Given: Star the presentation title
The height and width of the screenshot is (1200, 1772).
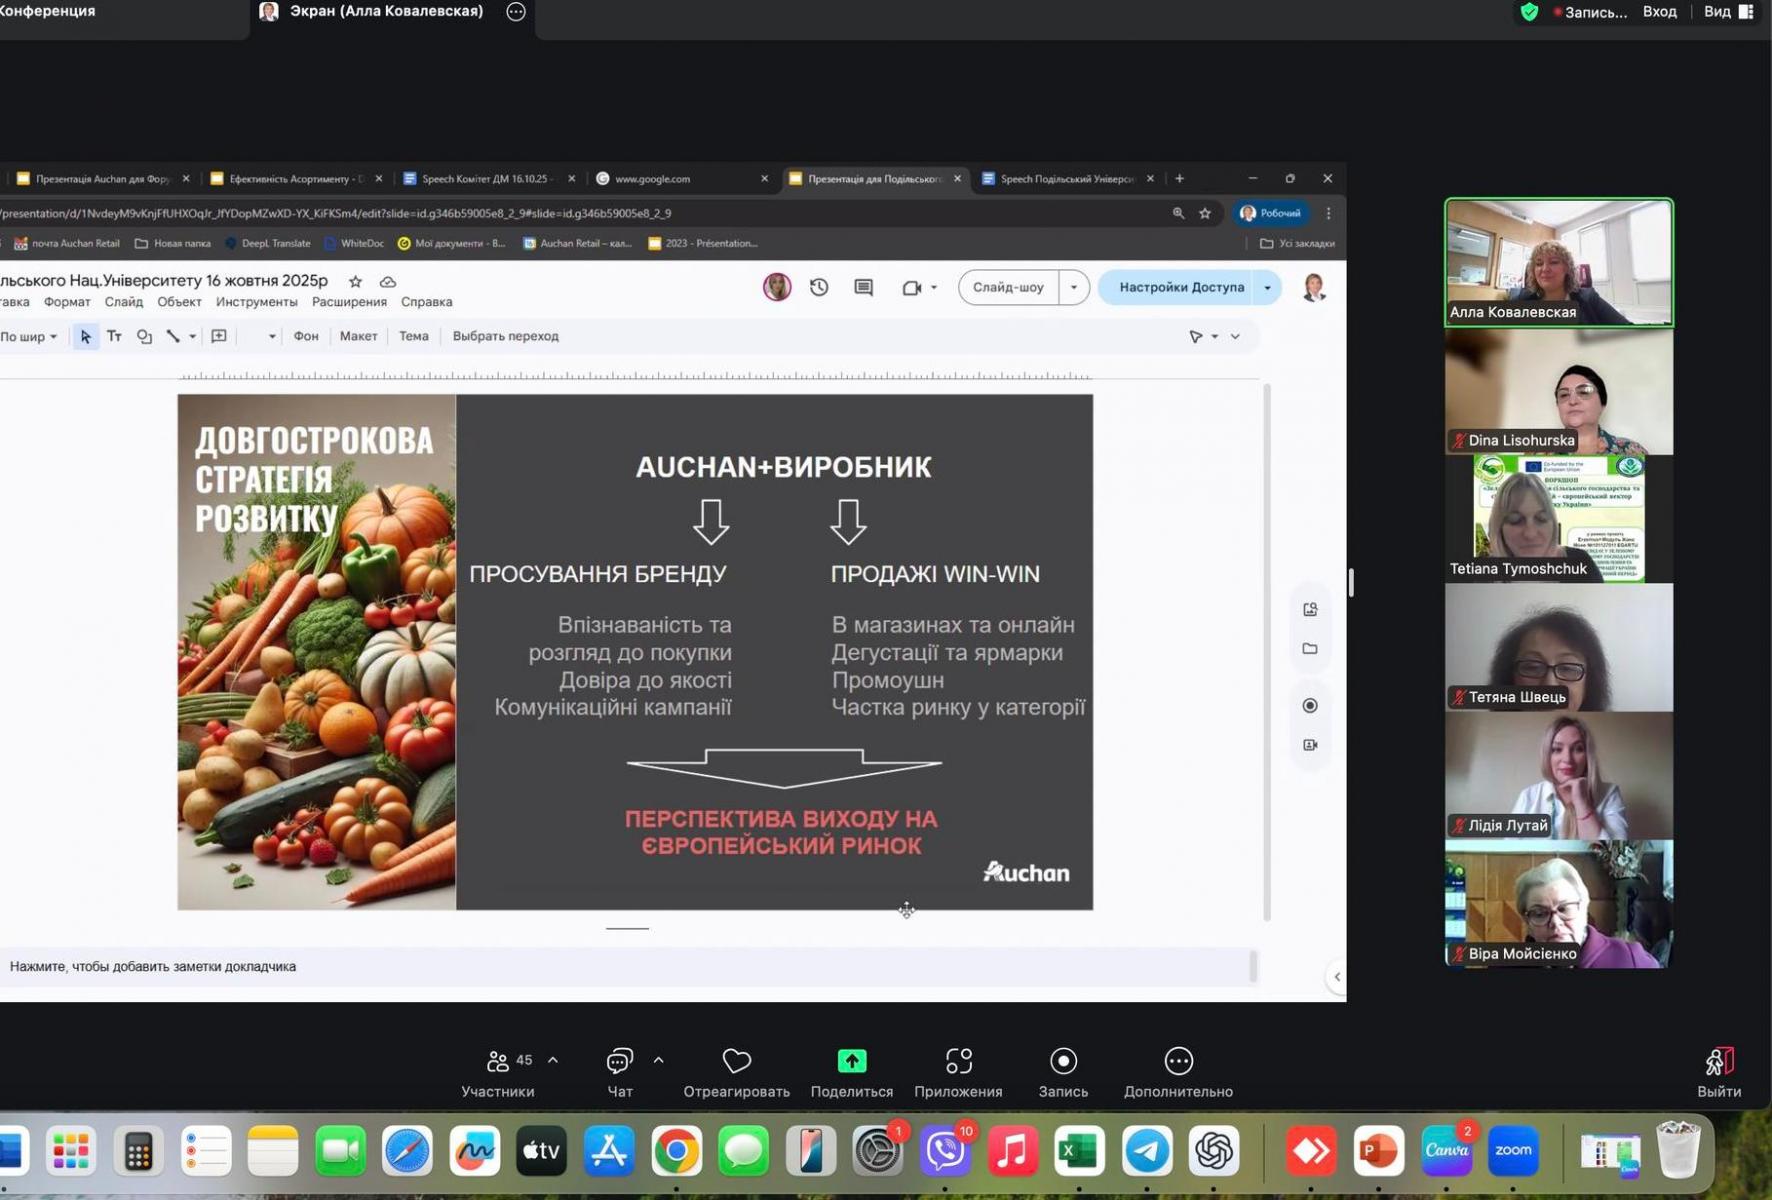Looking at the screenshot, I should click(355, 282).
